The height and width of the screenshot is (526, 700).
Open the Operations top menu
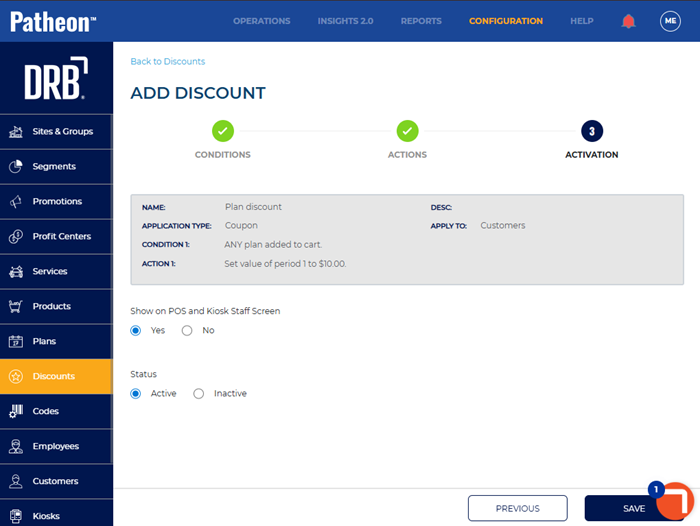click(261, 21)
